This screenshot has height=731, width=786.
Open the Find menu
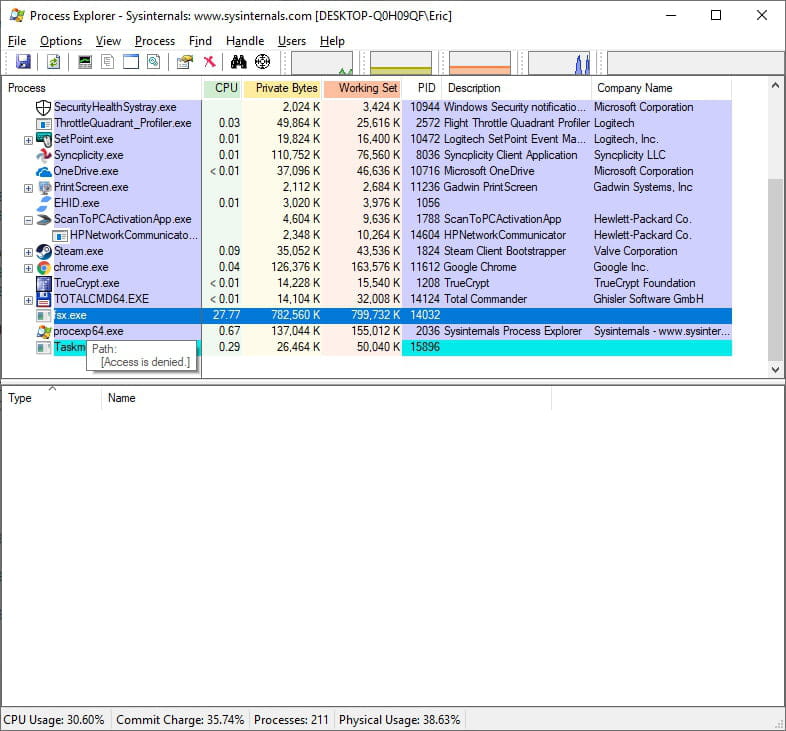pos(200,41)
